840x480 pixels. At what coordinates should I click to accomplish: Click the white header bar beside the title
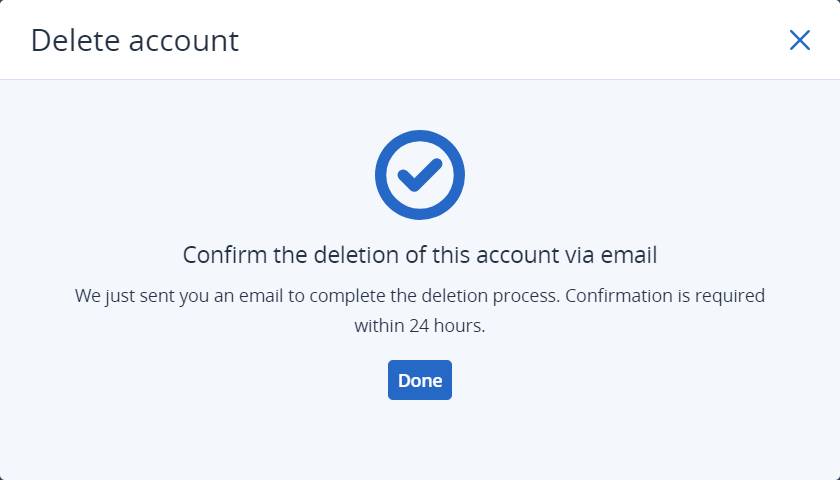(509, 40)
